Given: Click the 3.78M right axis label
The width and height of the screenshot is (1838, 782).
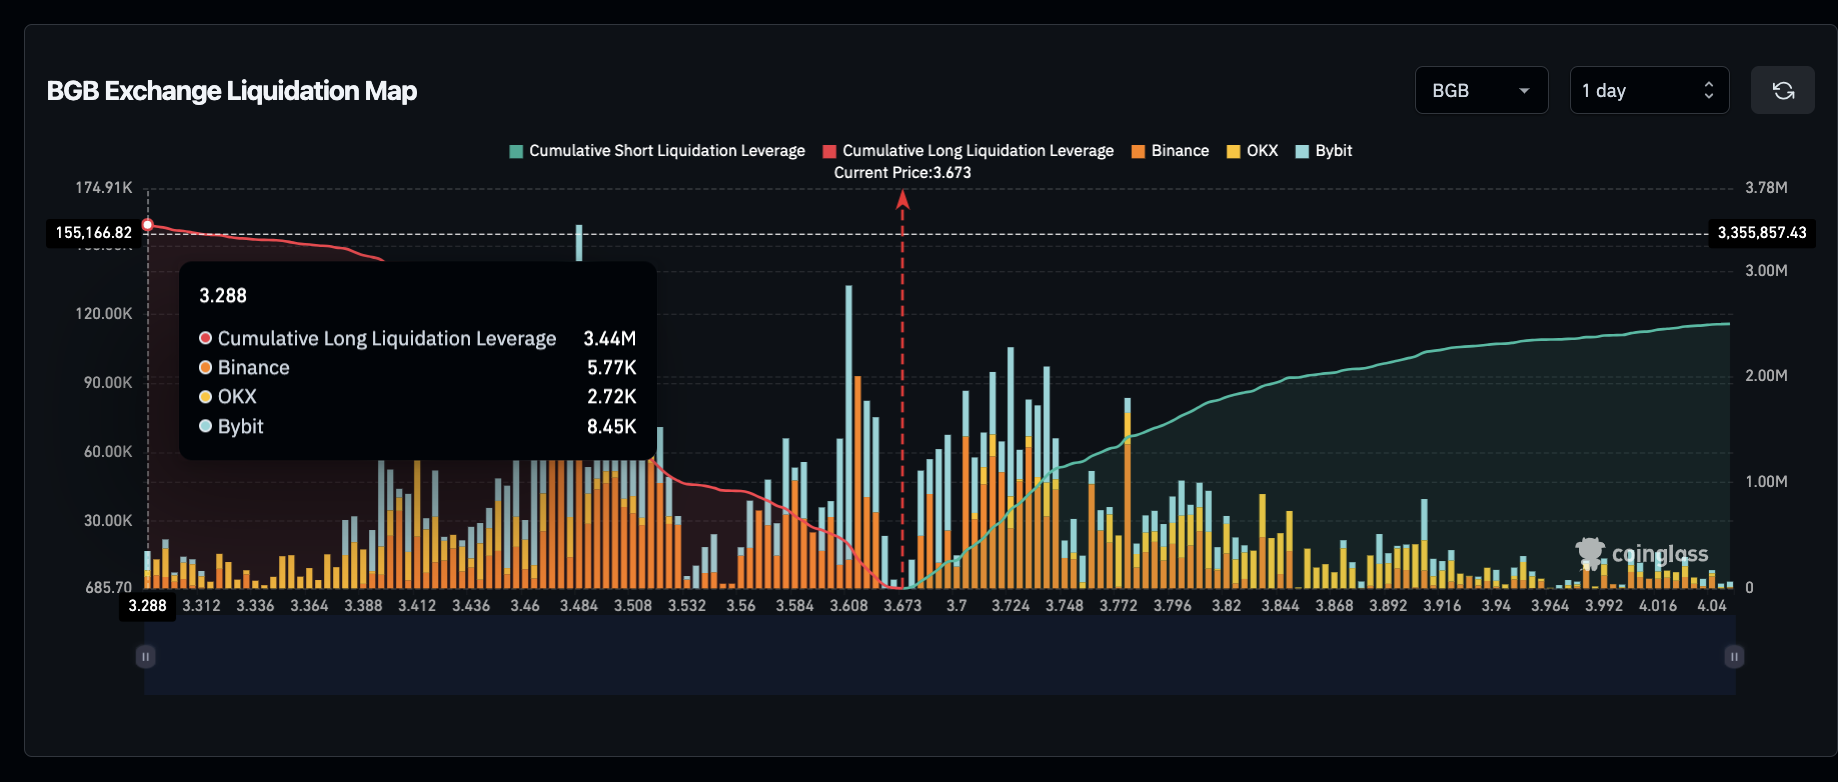Looking at the screenshot, I should (1766, 188).
